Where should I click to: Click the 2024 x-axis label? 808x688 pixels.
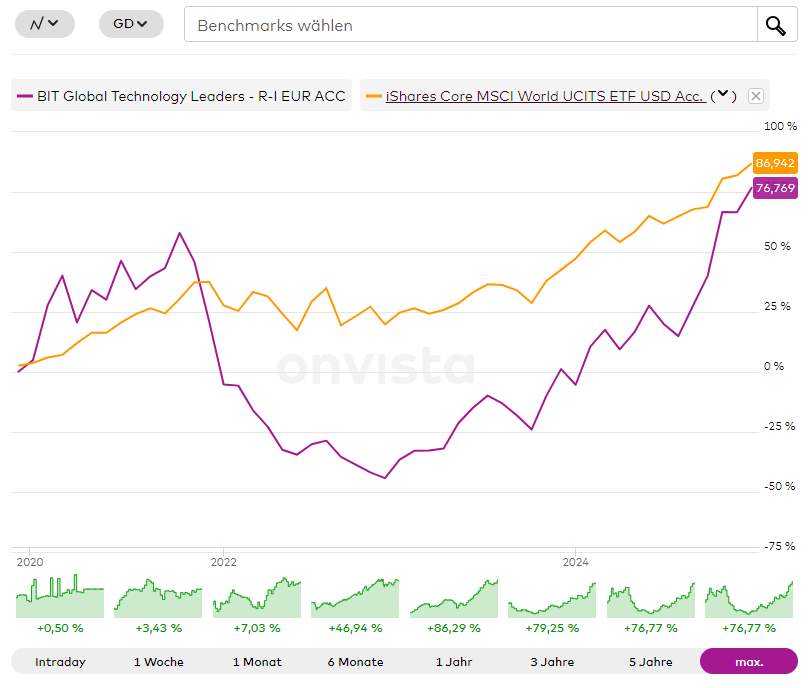click(x=576, y=562)
